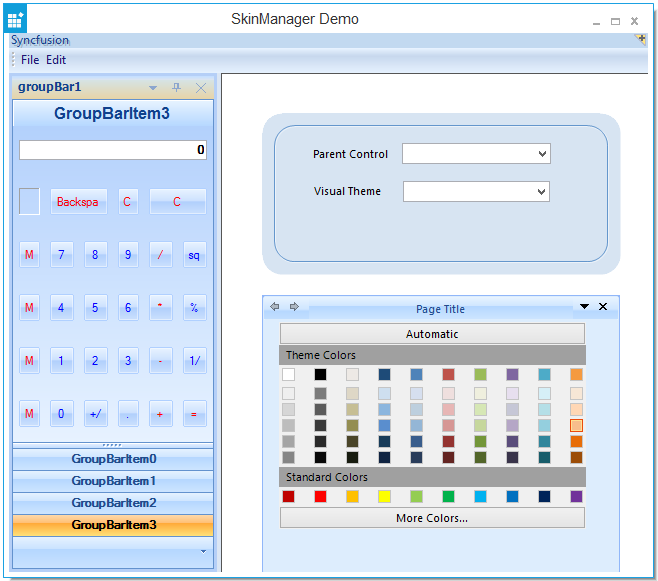Go forward using Page Title right arrow
Screen dimensions: 658x581
click(294, 307)
